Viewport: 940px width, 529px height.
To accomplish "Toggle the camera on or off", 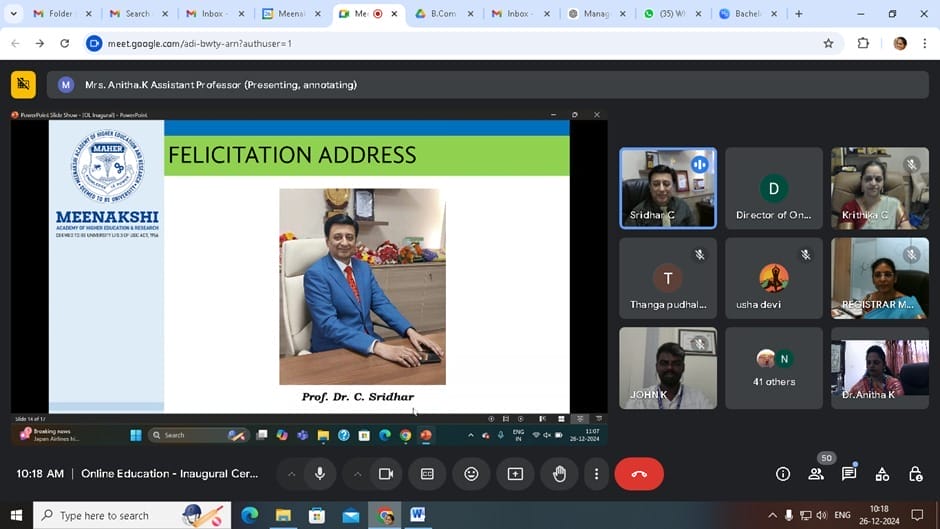I will (385, 474).
